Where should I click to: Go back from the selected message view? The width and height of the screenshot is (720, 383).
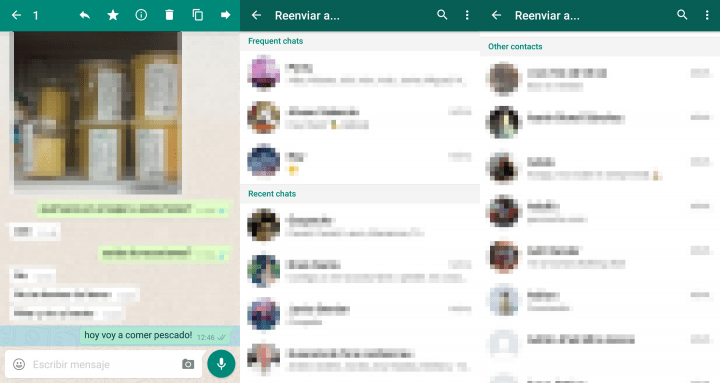click(17, 15)
